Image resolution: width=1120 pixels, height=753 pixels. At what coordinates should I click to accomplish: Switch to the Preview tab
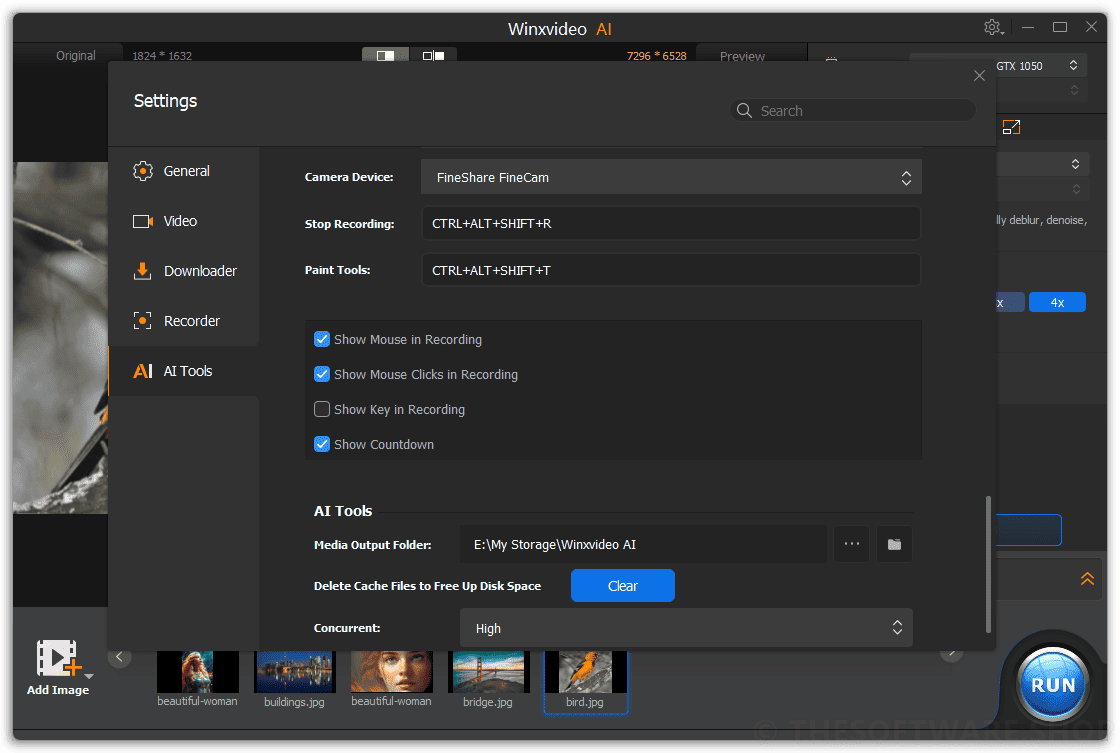pos(742,56)
